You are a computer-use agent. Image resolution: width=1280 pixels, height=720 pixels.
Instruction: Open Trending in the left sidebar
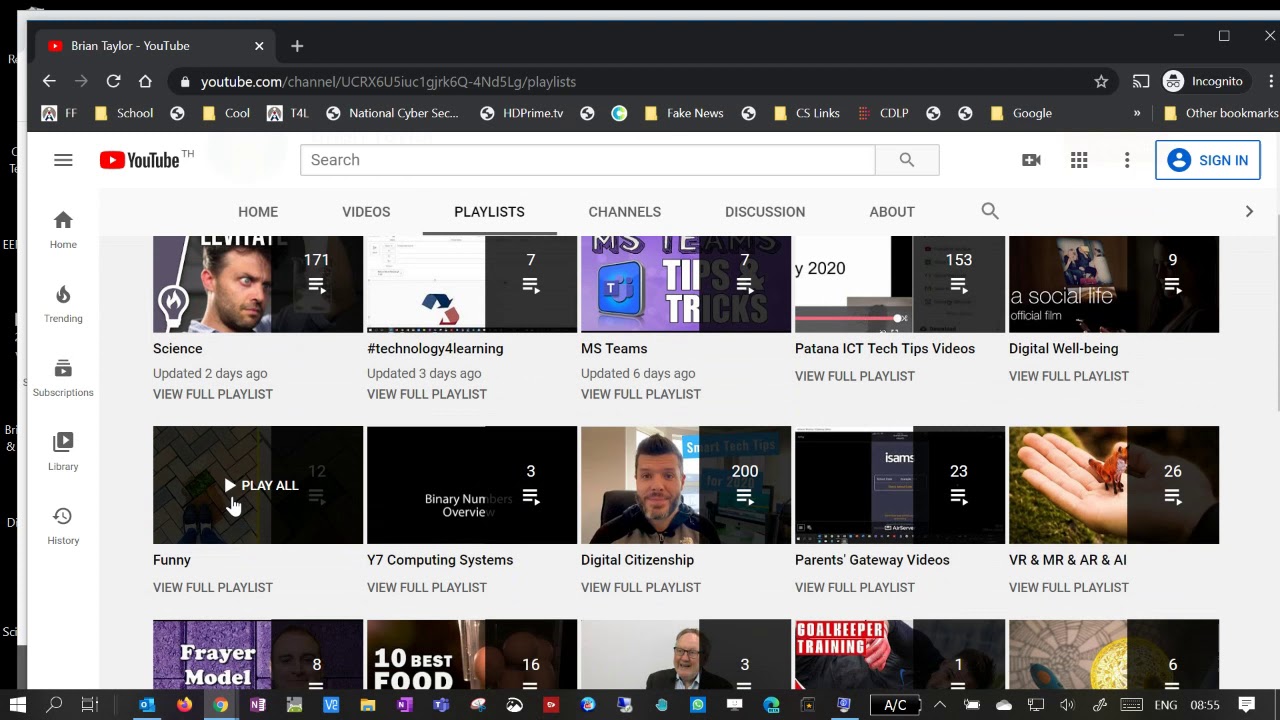63,303
